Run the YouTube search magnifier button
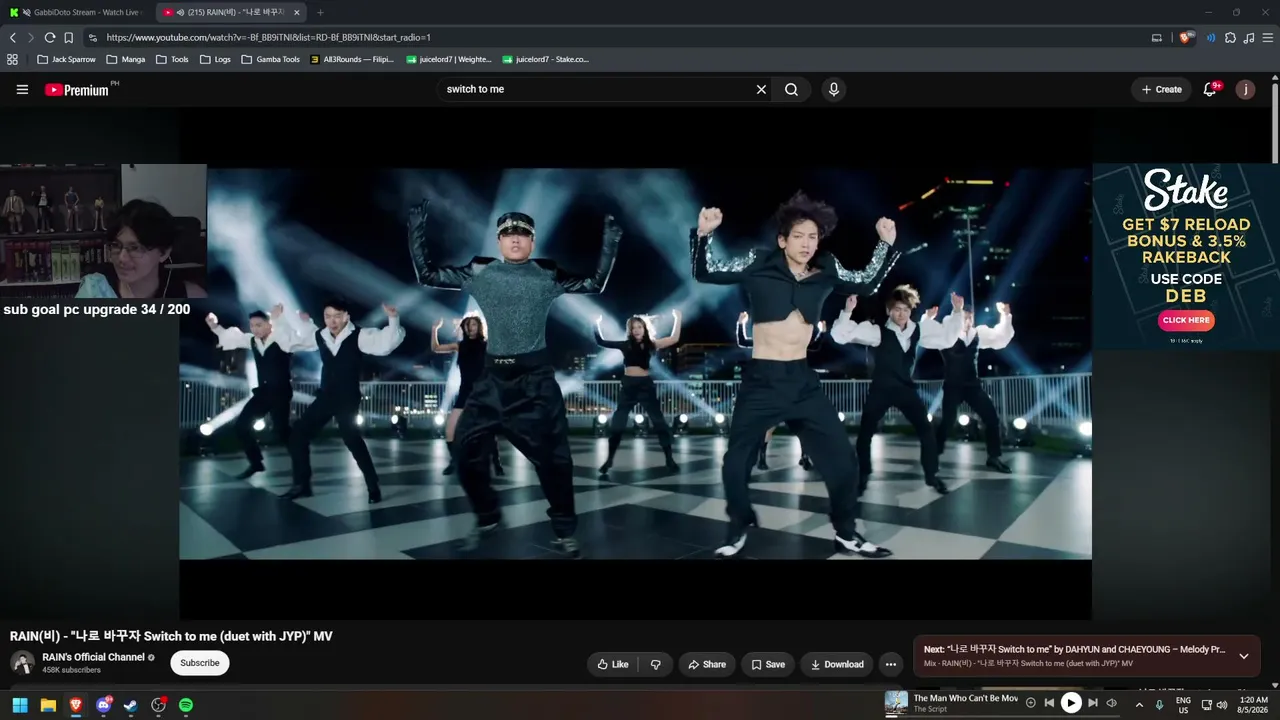 [791, 89]
